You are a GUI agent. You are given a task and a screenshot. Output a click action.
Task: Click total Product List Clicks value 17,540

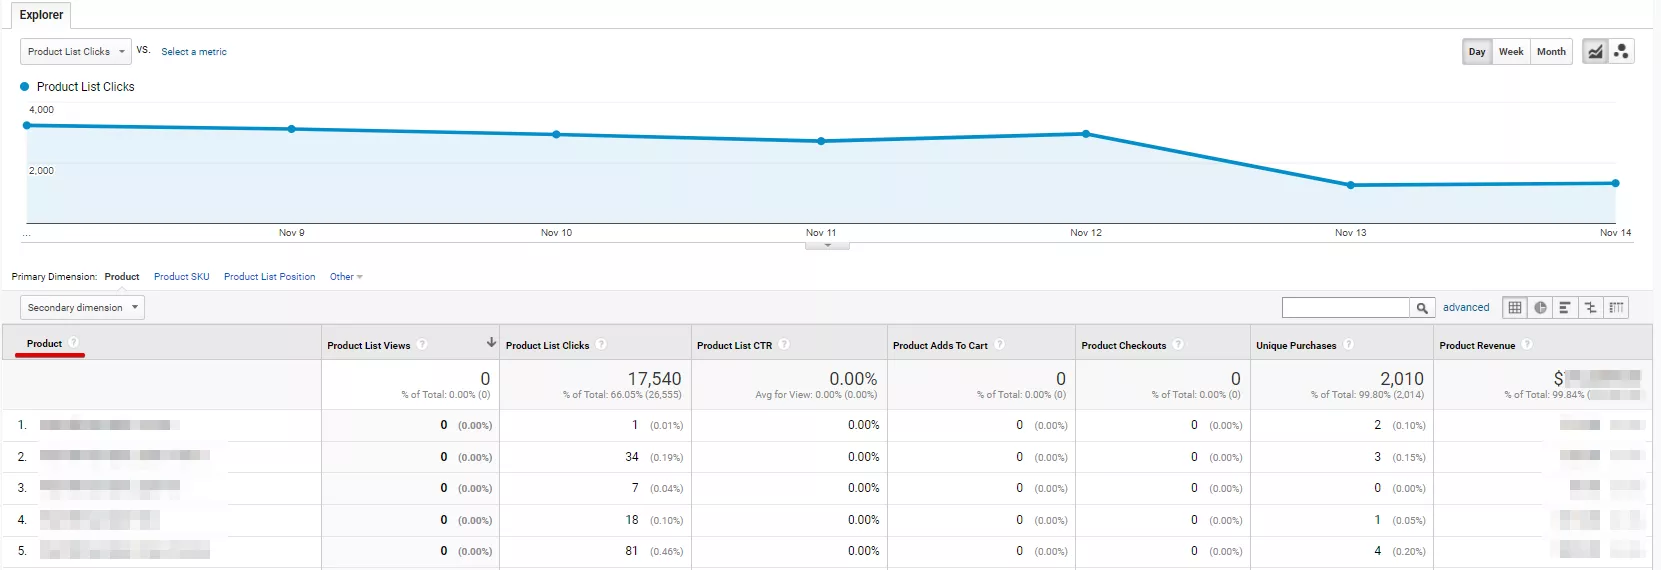[654, 379]
